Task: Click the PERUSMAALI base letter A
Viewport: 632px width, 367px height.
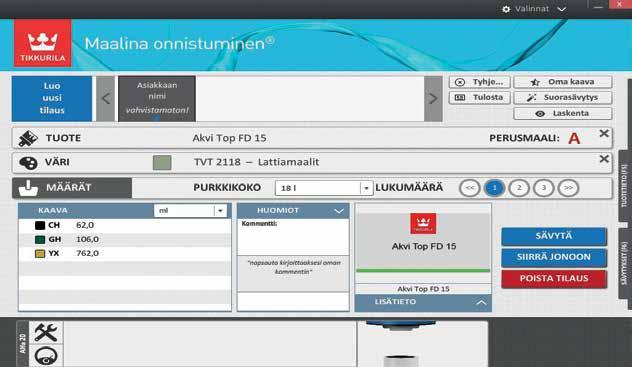Action: pos(574,139)
